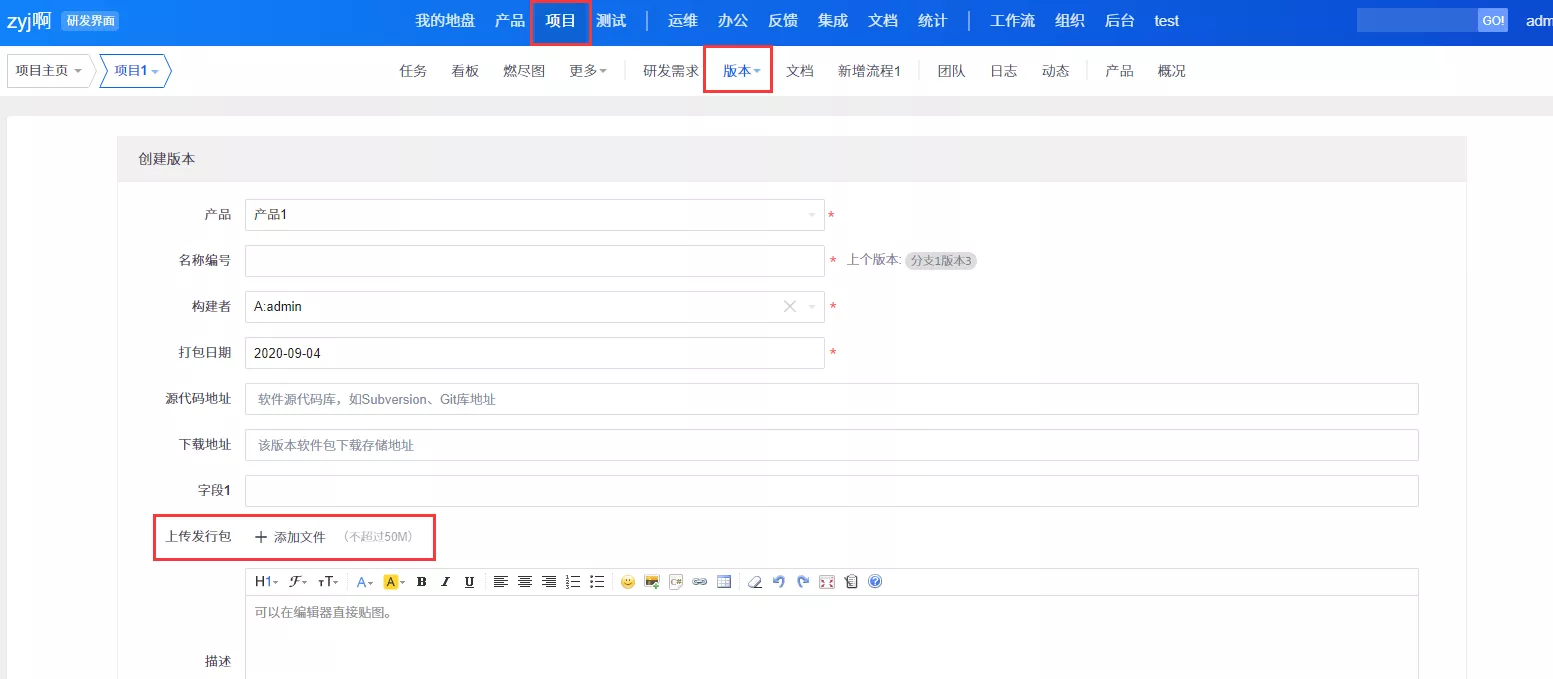Expand the 更多 menu
This screenshot has height=679, width=1553.
[x=588, y=71]
